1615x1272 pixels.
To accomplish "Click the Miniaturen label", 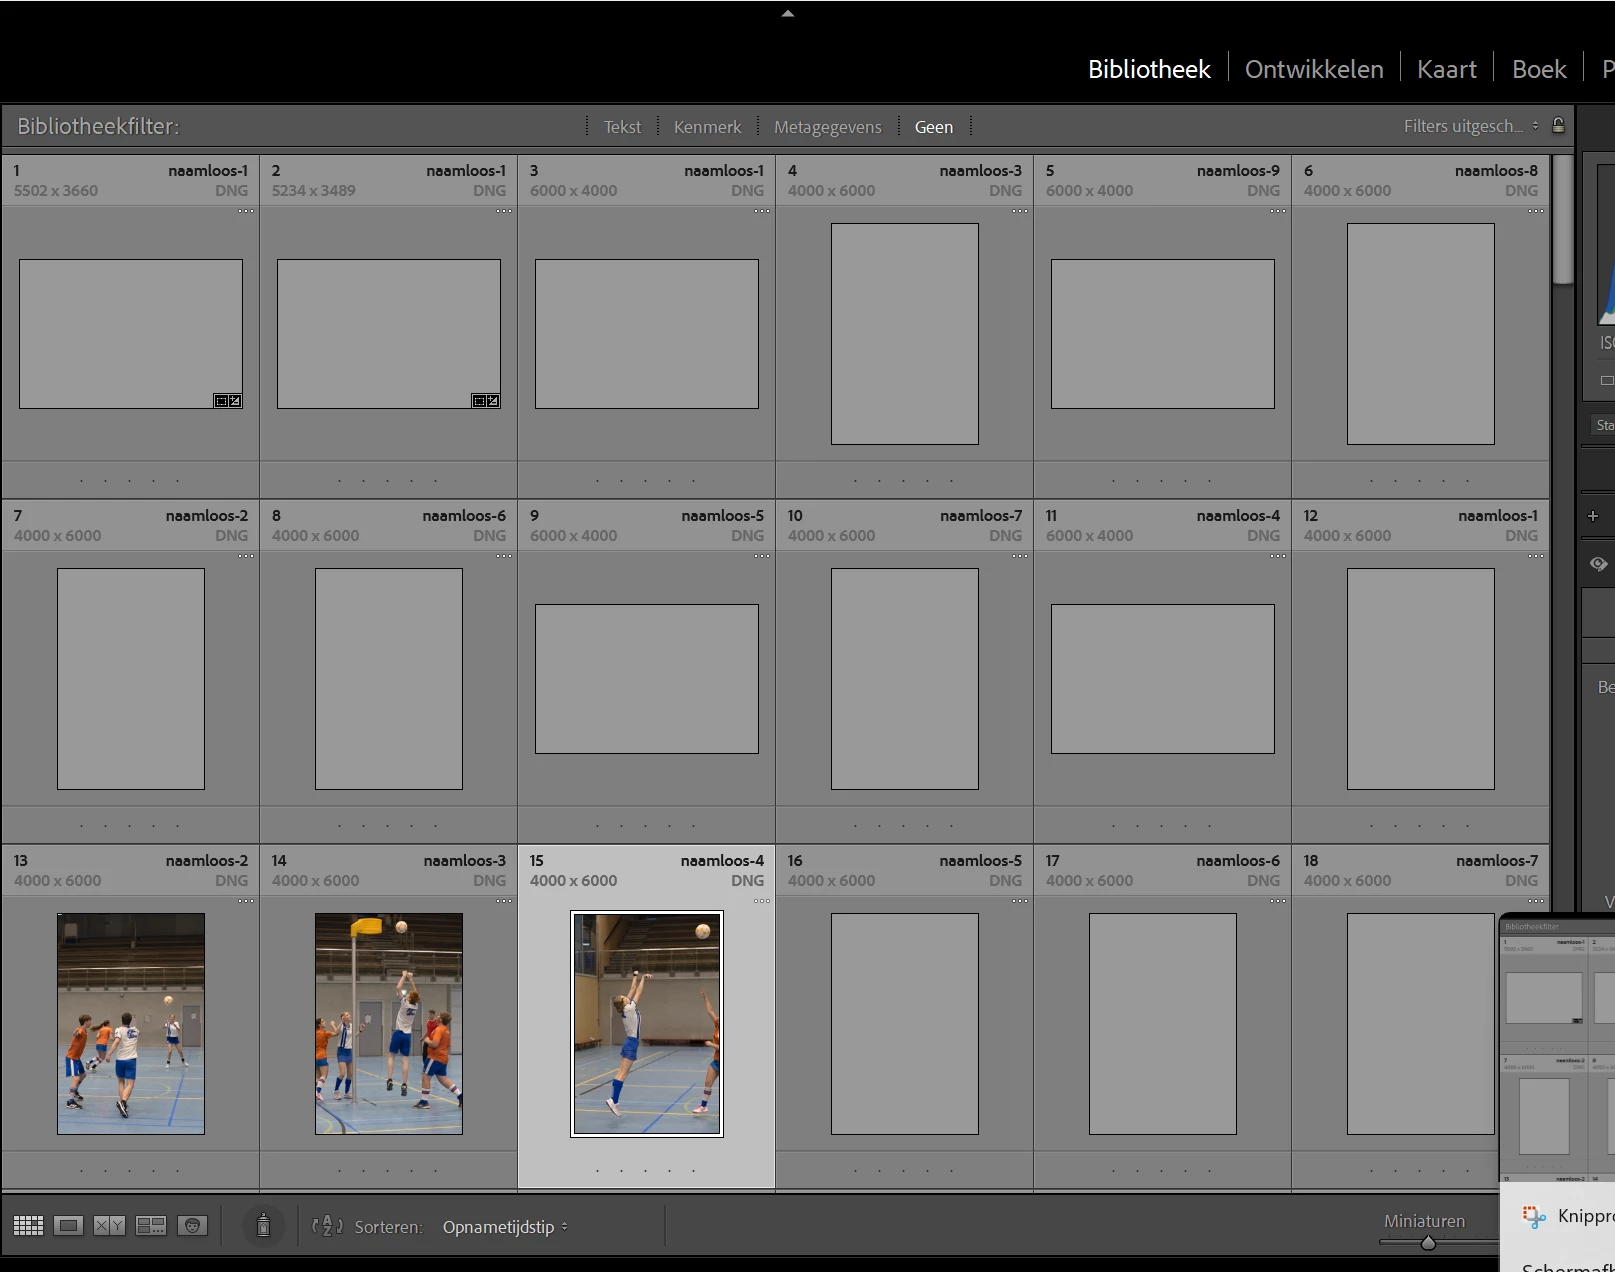I will coord(1424,1221).
